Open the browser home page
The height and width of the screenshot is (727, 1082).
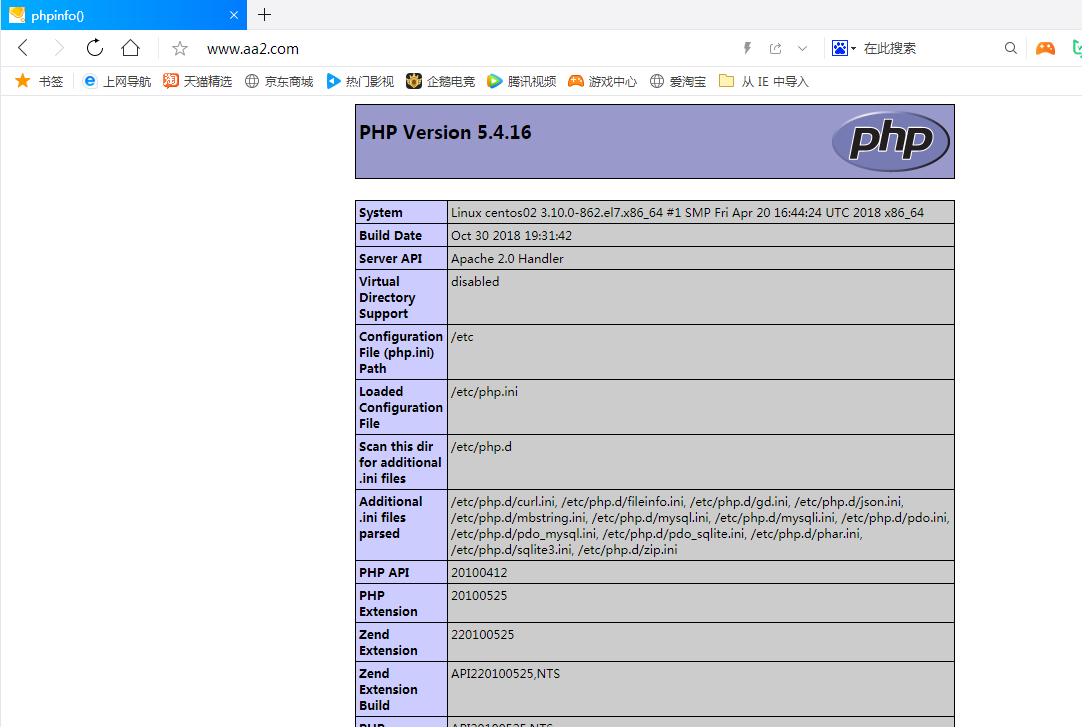click(130, 48)
